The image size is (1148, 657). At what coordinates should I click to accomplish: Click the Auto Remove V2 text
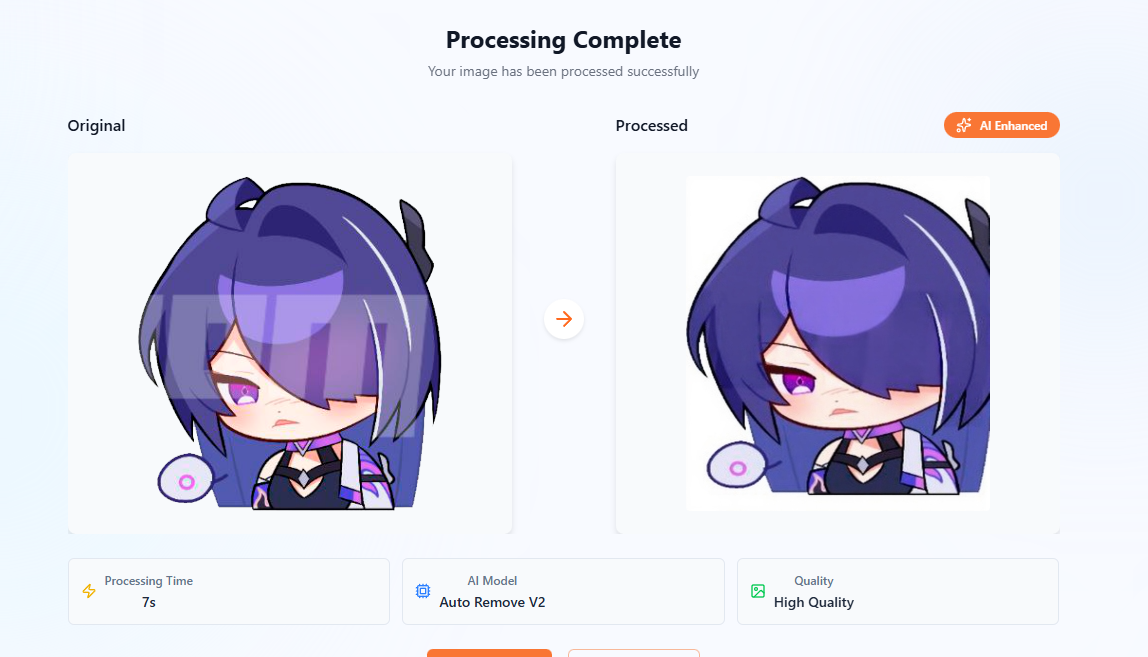[x=492, y=602]
